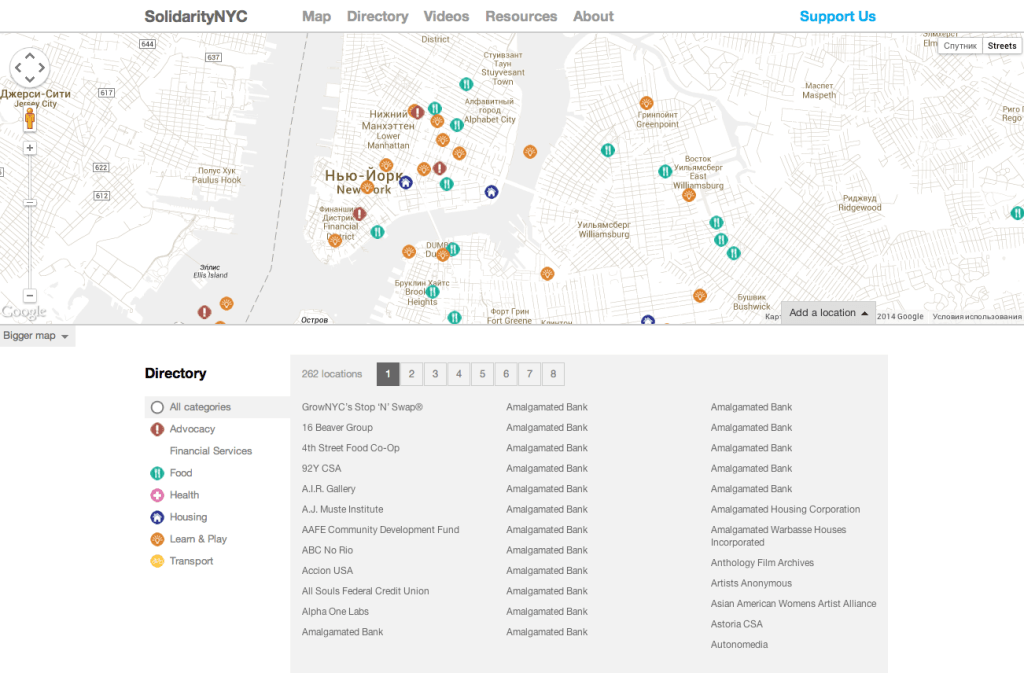This screenshot has width=1024, height=673.
Task: Open the 4th Street Food Co-Op listing
Action: pyautogui.click(x=350, y=448)
